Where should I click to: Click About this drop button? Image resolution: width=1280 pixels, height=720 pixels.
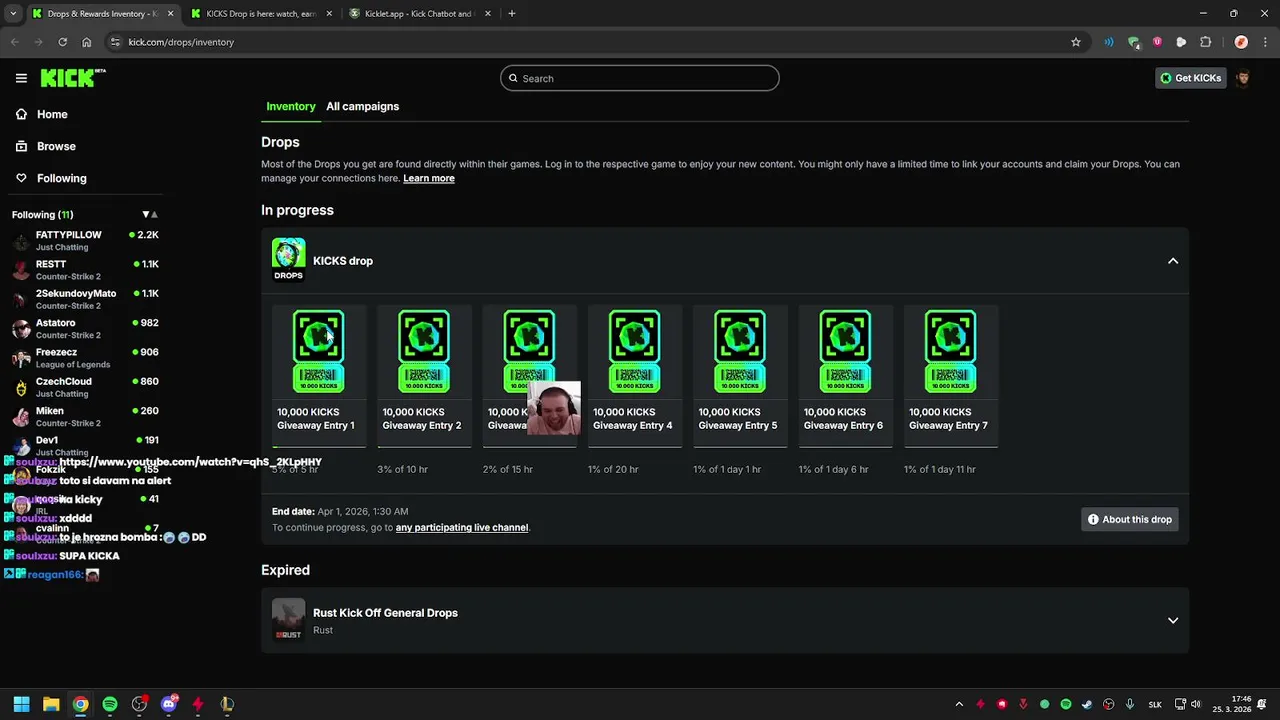[1130, 519]
